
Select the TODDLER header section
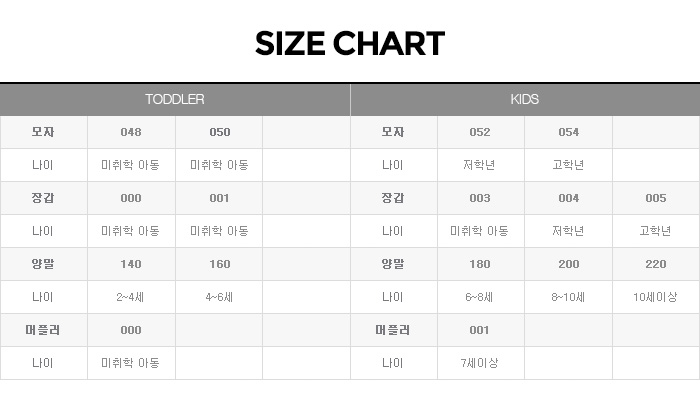pyautogui.click(x=175, y=99)
